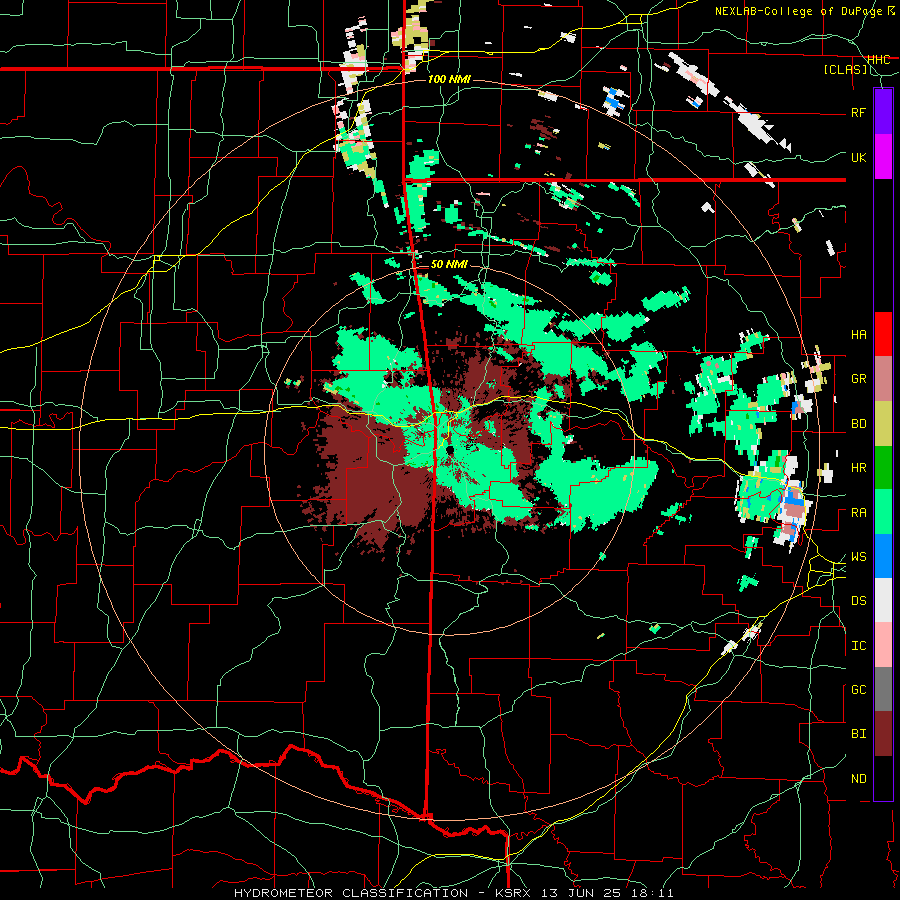900x900 pixels.
Task: Click the Hydrometeor Classification KSRX caption
Action: tap(453, 893)
